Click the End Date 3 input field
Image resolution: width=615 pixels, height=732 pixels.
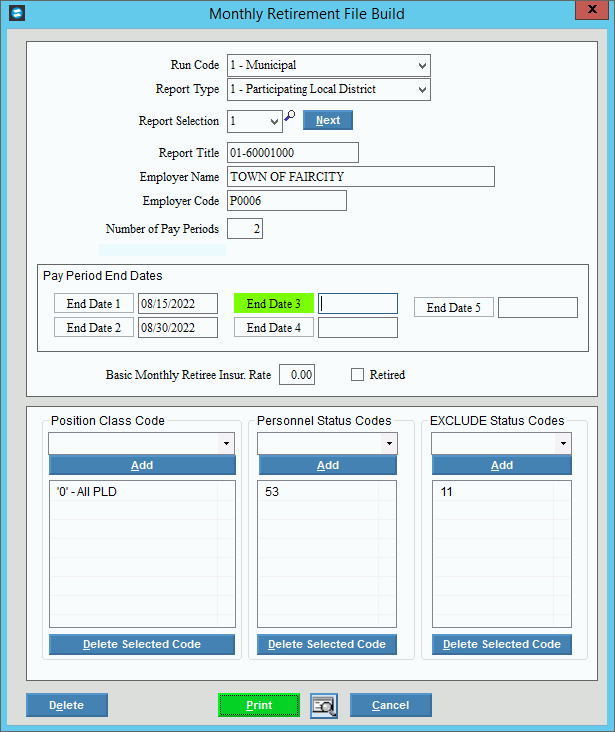358,304
